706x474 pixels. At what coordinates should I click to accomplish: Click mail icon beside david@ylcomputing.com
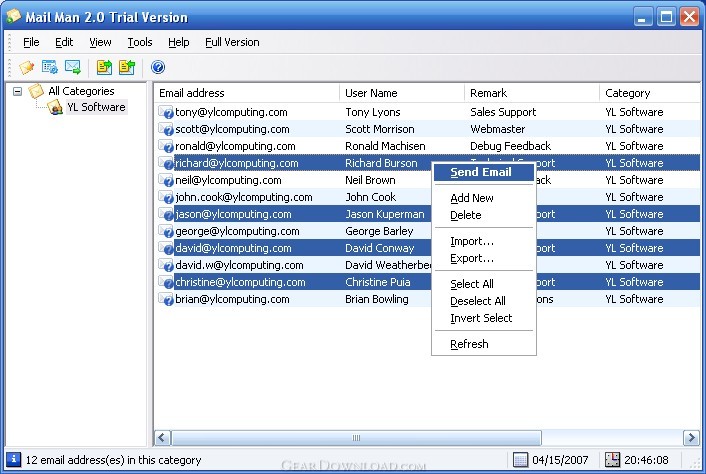[166, 248]
